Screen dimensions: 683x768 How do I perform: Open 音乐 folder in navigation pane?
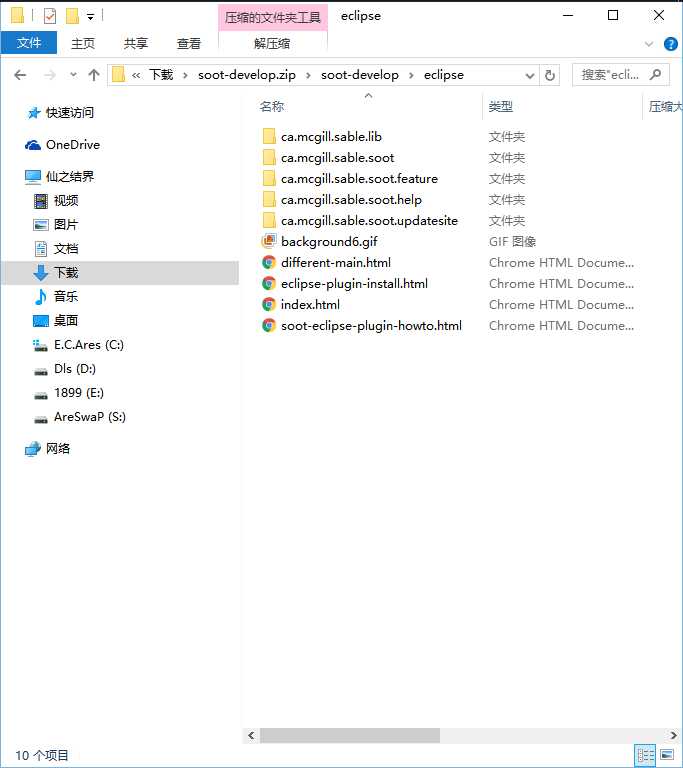point(66,296)
